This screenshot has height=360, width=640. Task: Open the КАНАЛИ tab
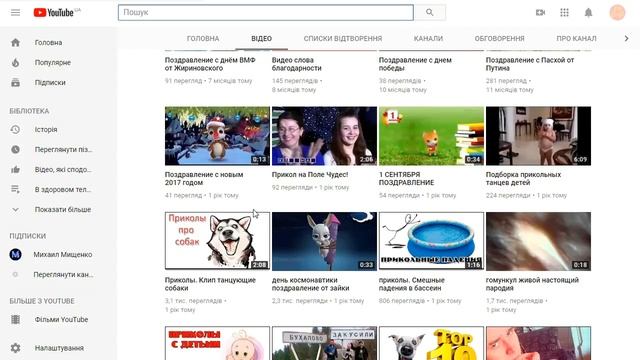pos(428,38)
